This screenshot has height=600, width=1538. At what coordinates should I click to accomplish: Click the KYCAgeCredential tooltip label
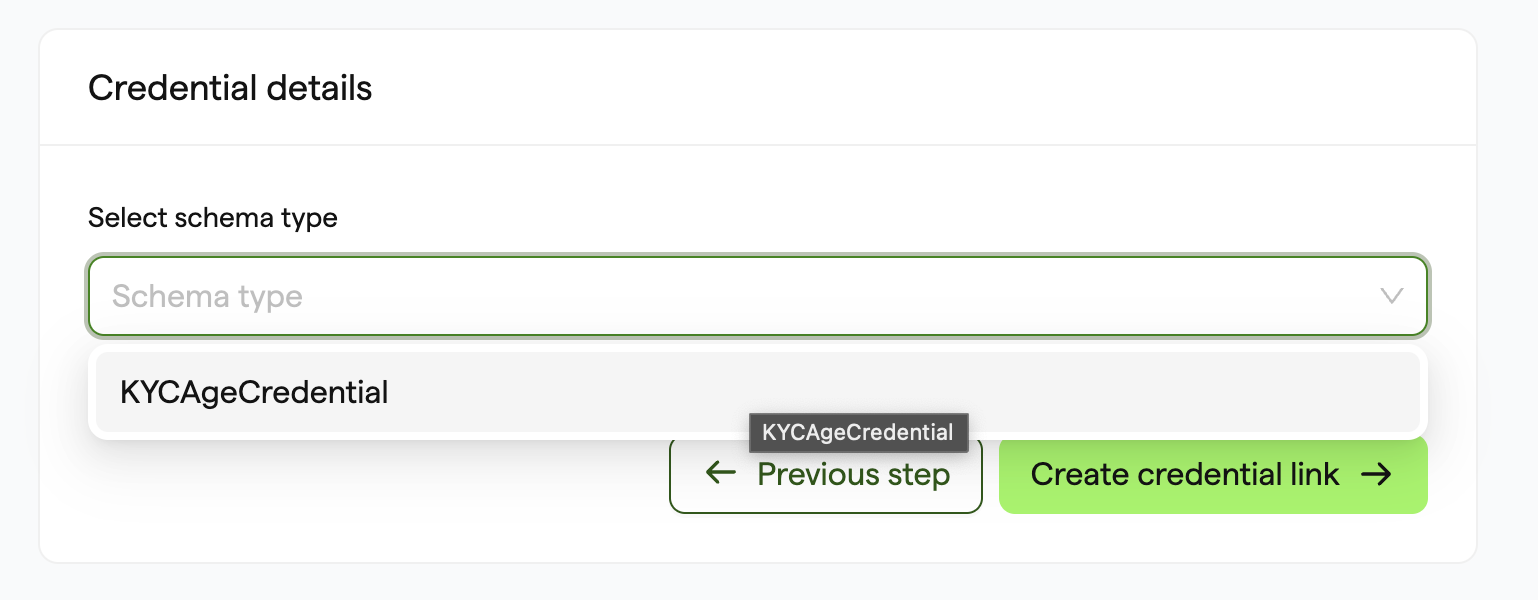[858, 432]
